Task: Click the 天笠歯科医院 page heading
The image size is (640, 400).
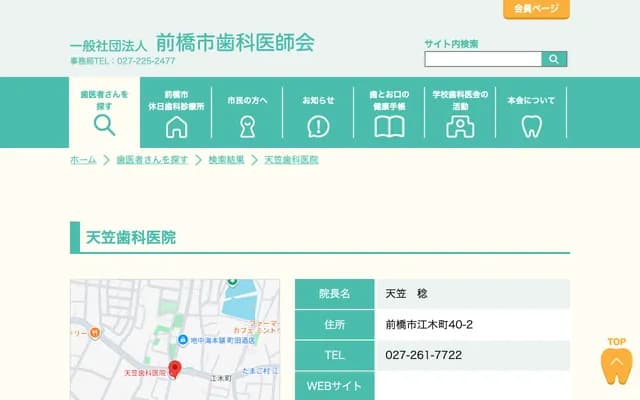Action: pos(131,238)
